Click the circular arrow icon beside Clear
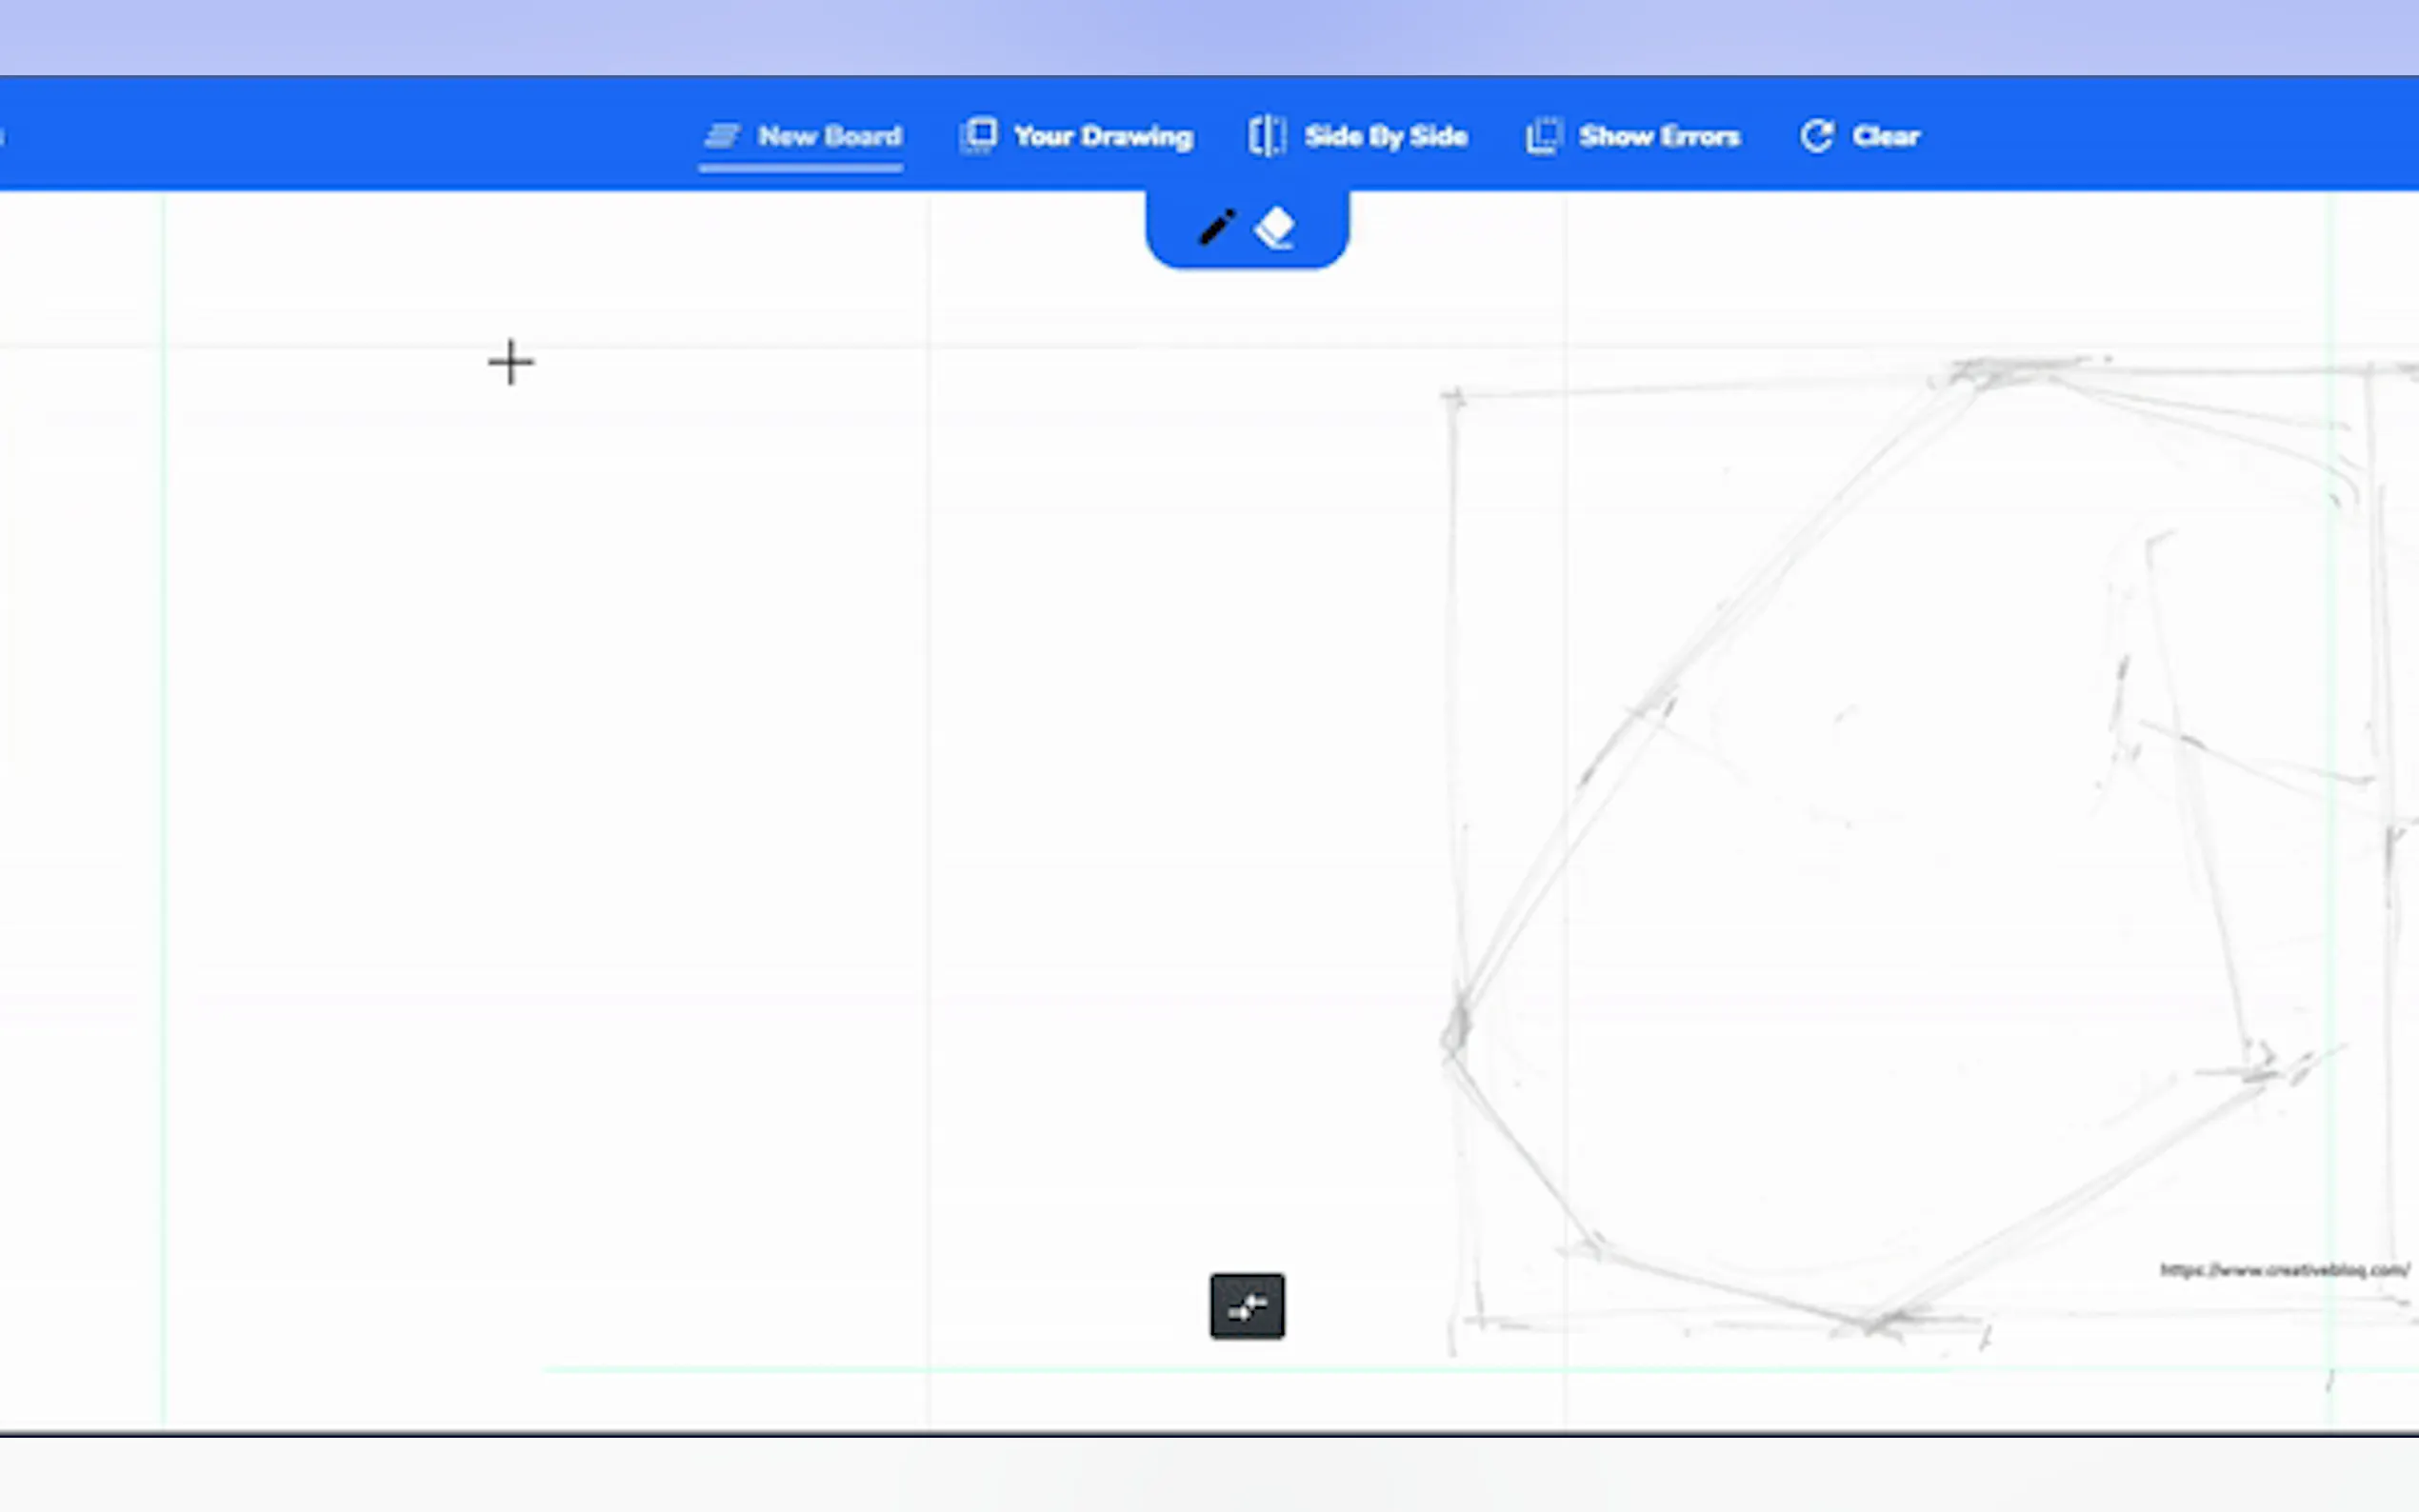 1817,136
